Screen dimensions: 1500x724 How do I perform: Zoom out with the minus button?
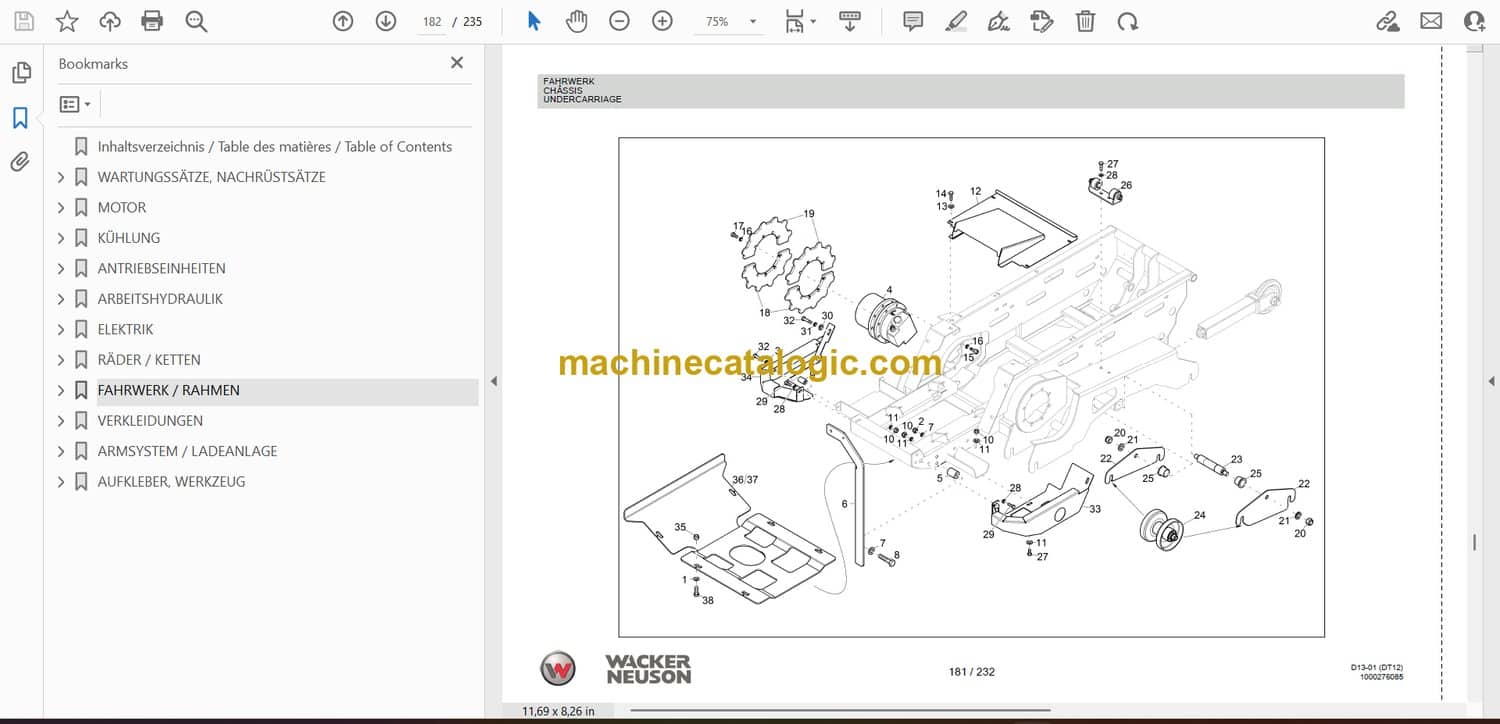click(619, 21)
